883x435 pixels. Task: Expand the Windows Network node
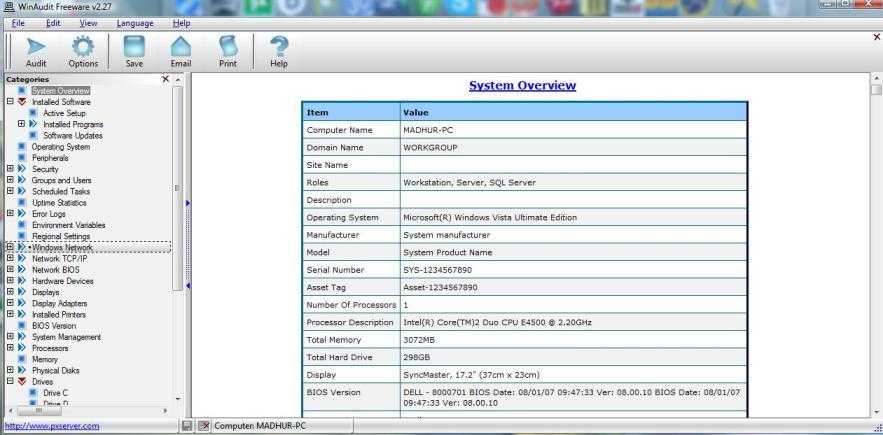(x=10, y=247)
